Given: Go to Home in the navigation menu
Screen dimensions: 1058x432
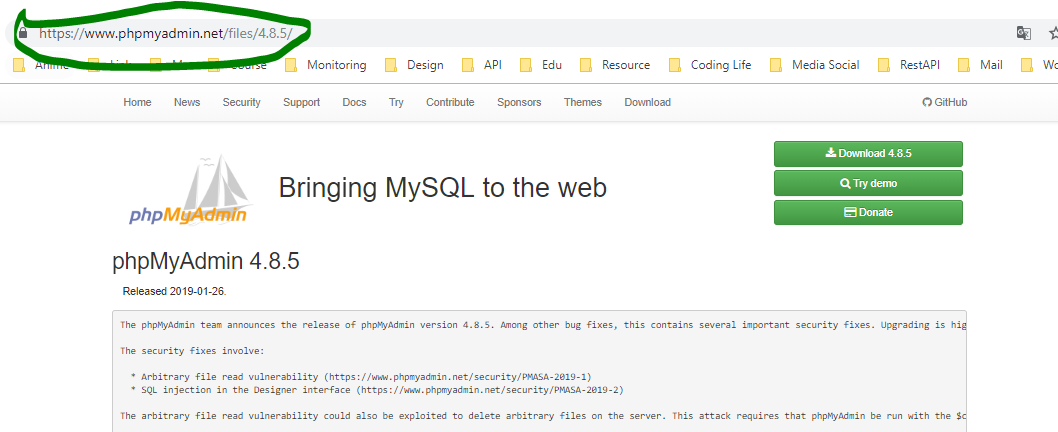Looking at the screenshot, I should pyautogui.click(x=137, y=102).
